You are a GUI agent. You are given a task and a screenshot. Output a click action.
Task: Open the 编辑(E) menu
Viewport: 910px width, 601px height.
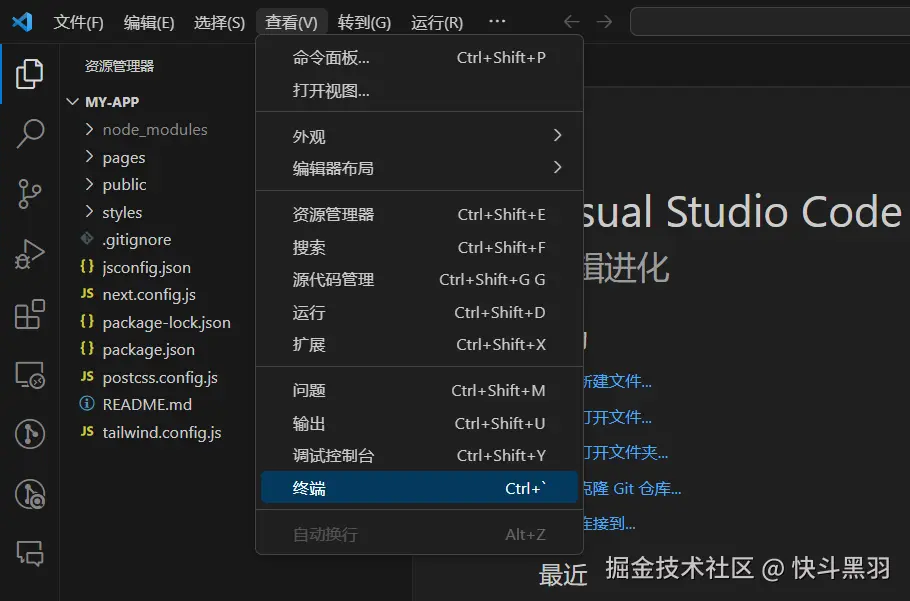point(149,23)
